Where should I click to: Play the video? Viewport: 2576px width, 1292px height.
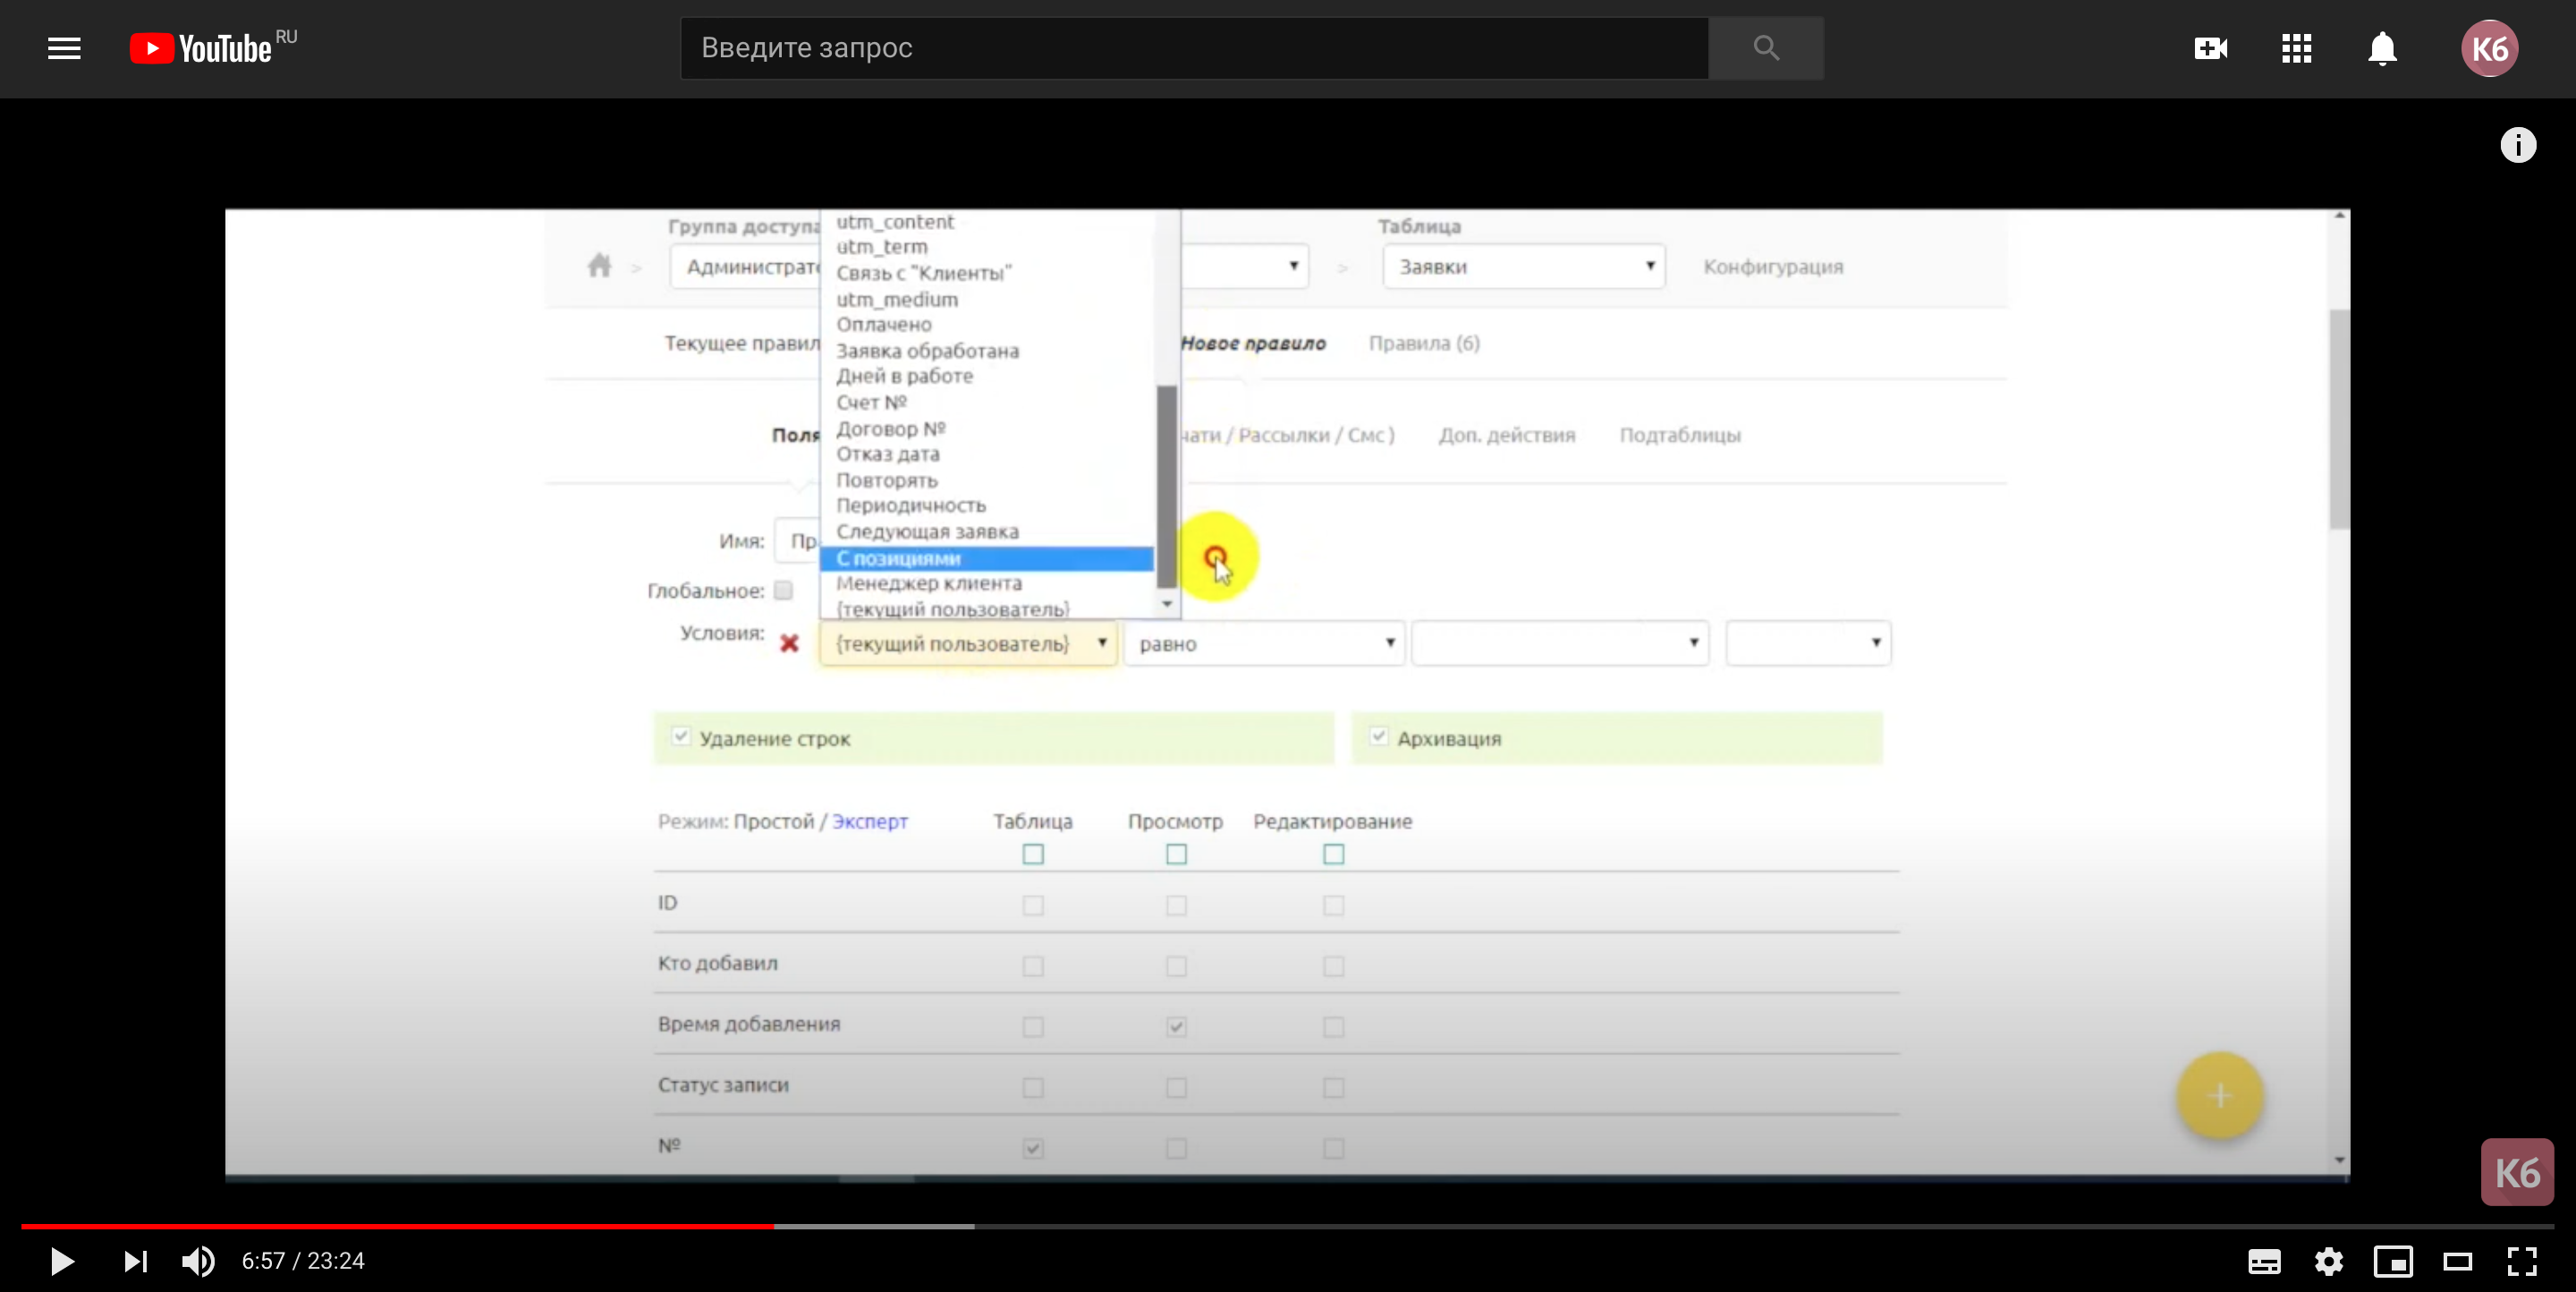62,1262
